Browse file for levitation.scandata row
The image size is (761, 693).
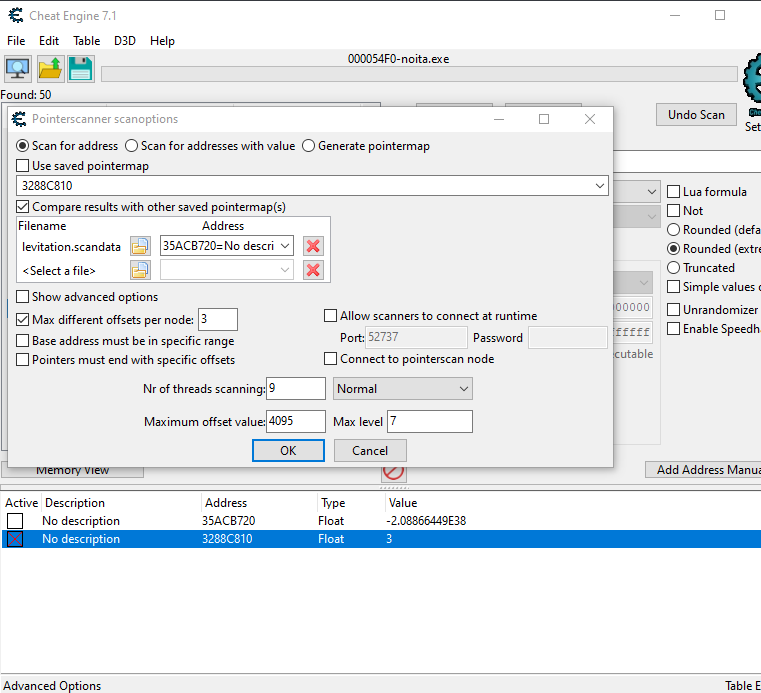140,246
